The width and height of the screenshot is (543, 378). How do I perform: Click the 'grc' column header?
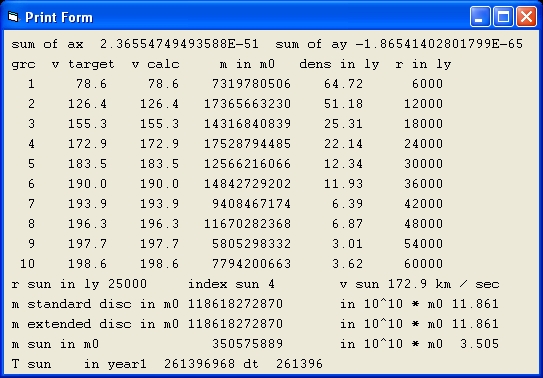click(23, 65)
